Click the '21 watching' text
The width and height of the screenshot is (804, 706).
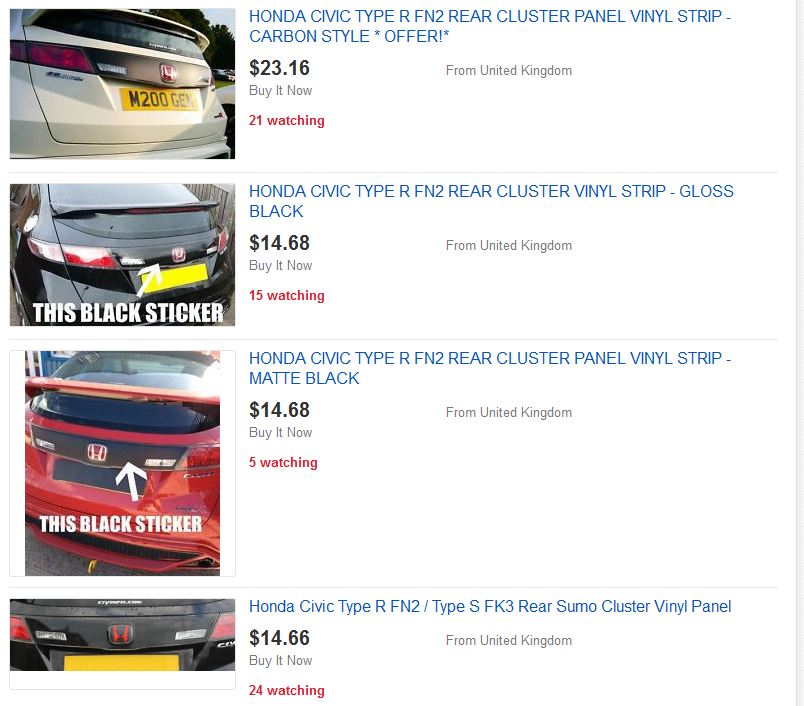[x=287, y=120]
